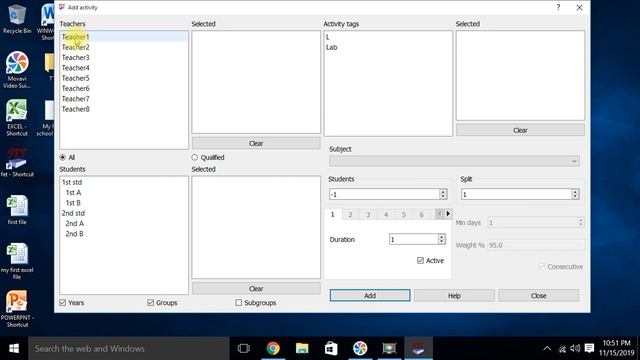Click the Help button
This screenshot has height=360, width=640.
[x=454, y=296]
